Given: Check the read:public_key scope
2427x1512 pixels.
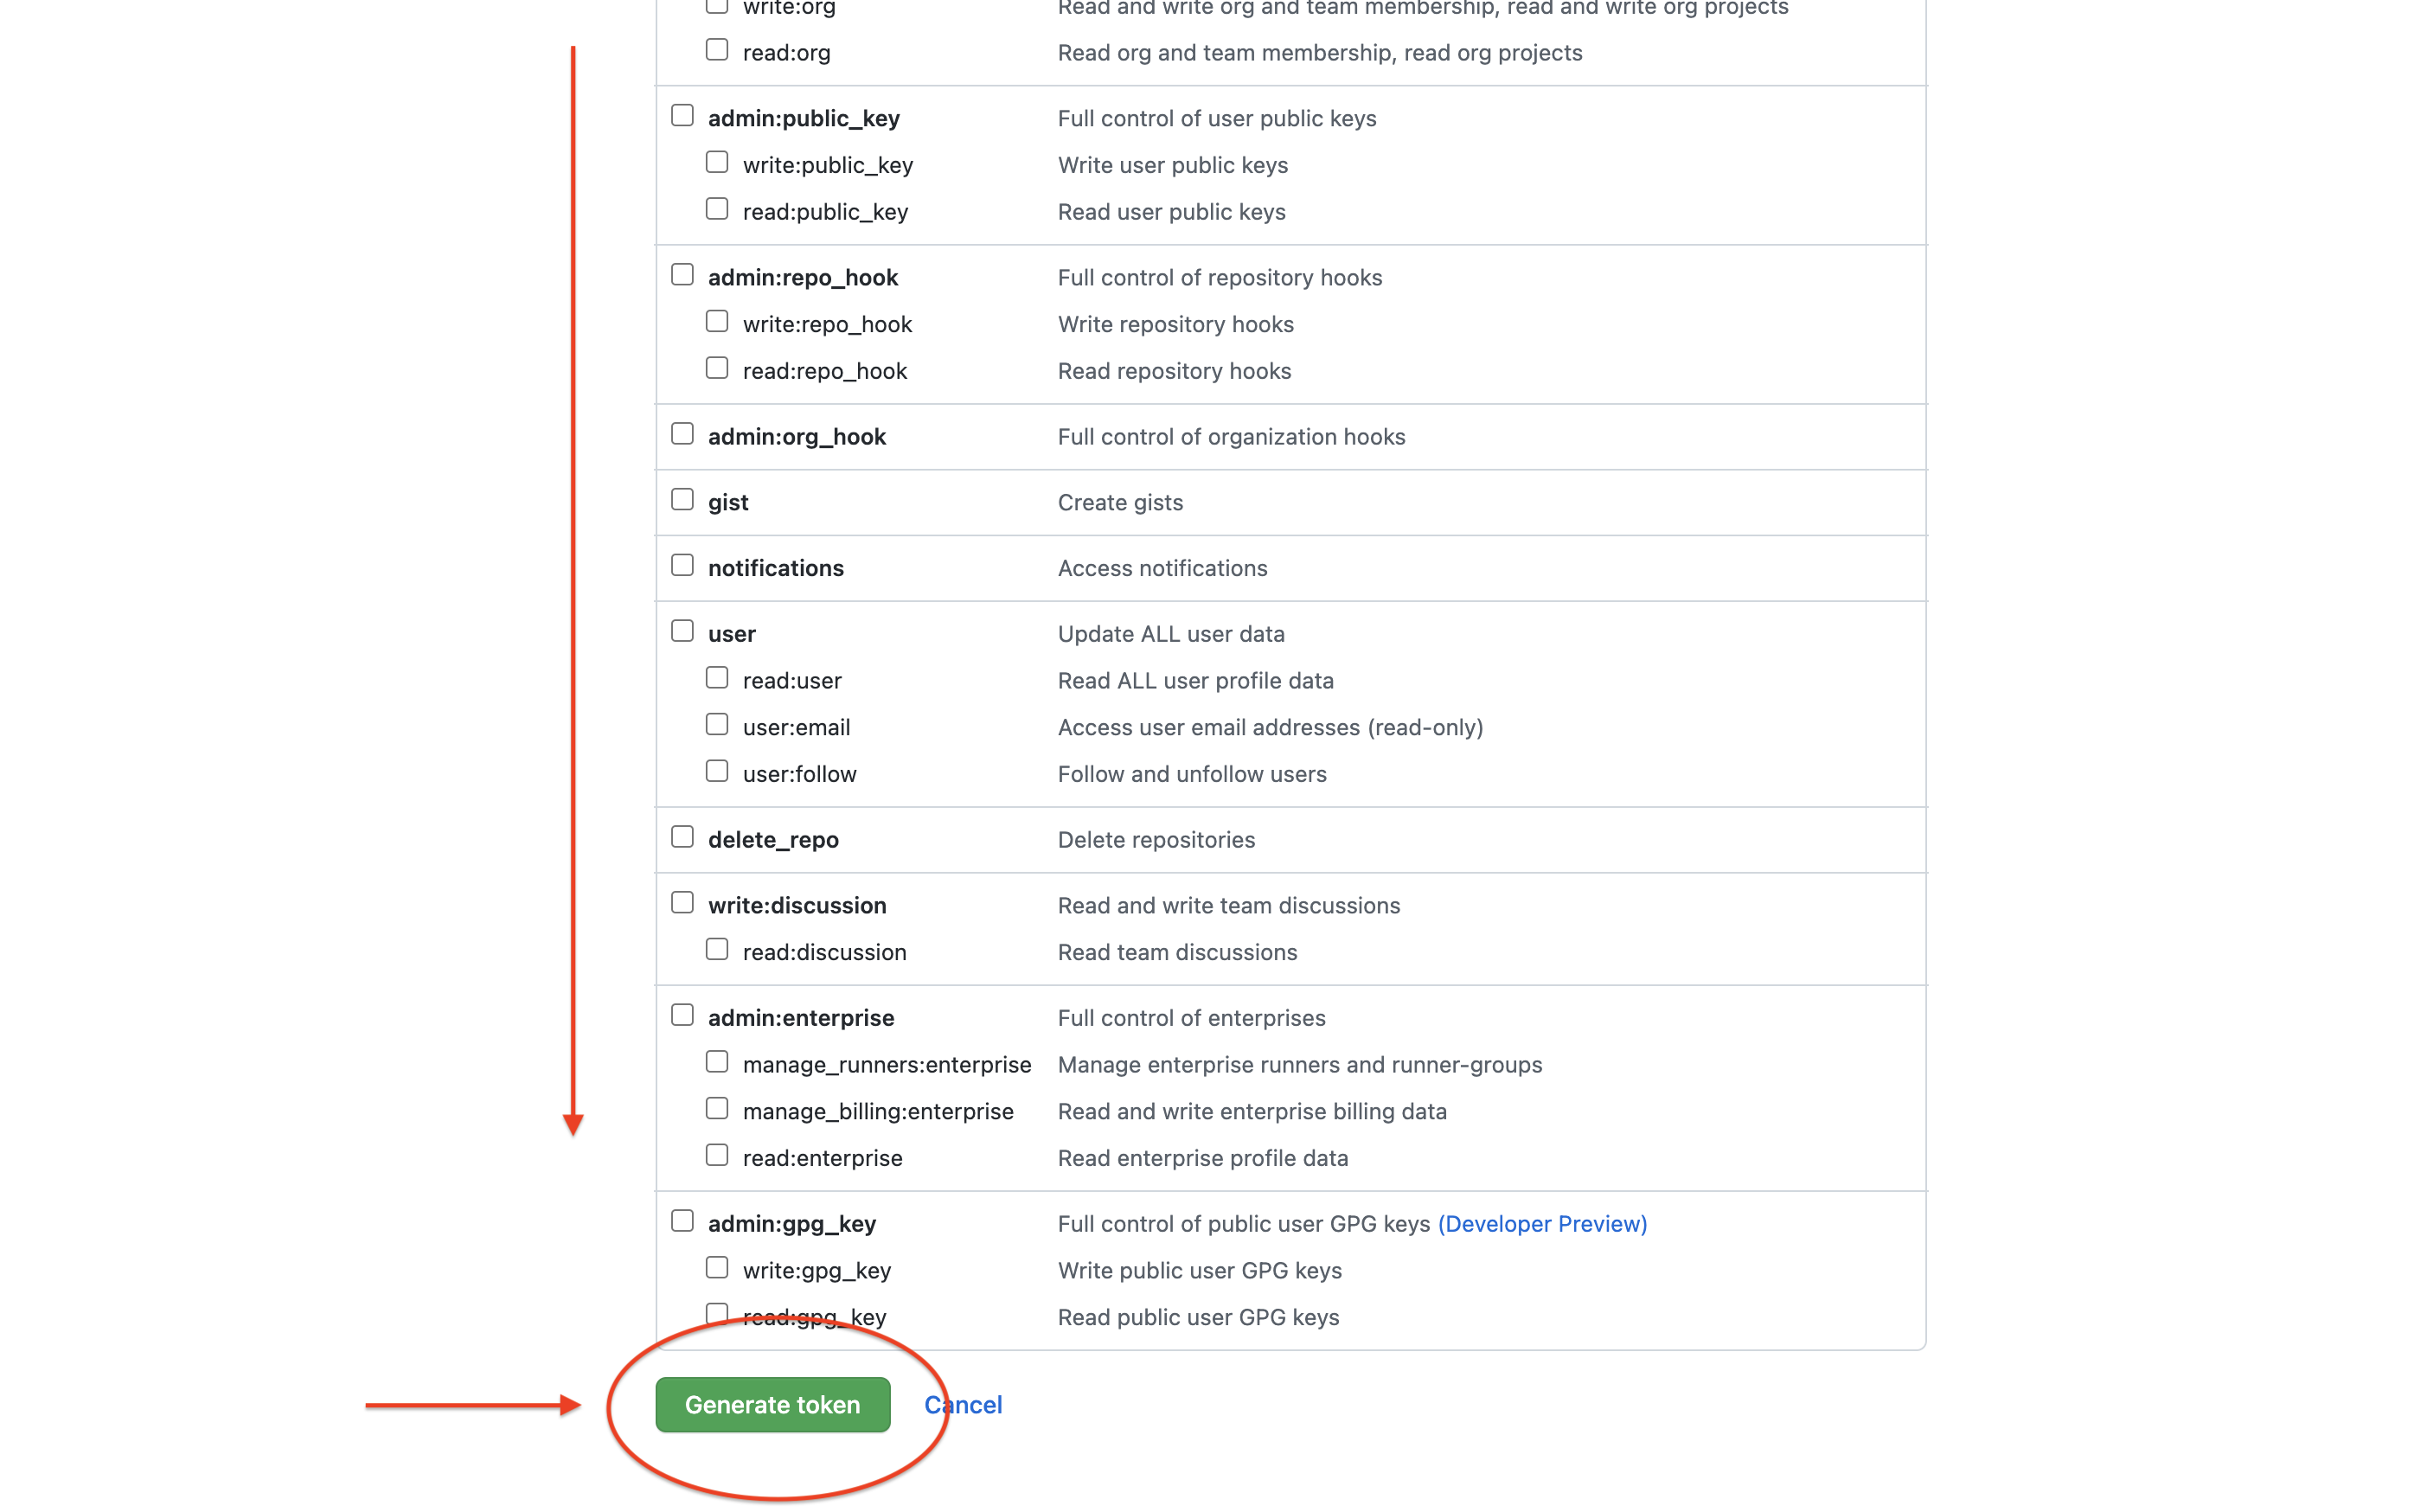Looking at the screenshot, I should point(716,208).
